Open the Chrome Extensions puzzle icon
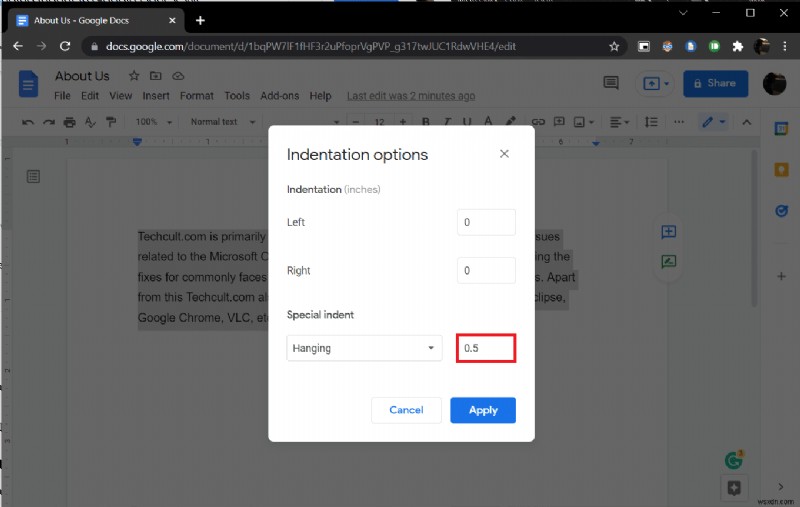 point(738,46)
